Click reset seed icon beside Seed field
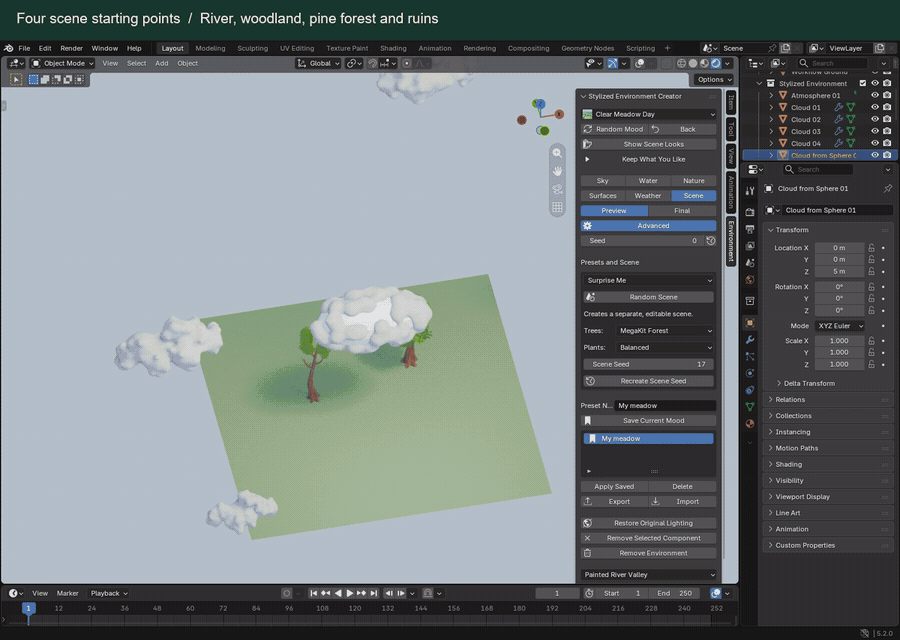This screenshot has width=900, height=640. click(x=711, y=241)
